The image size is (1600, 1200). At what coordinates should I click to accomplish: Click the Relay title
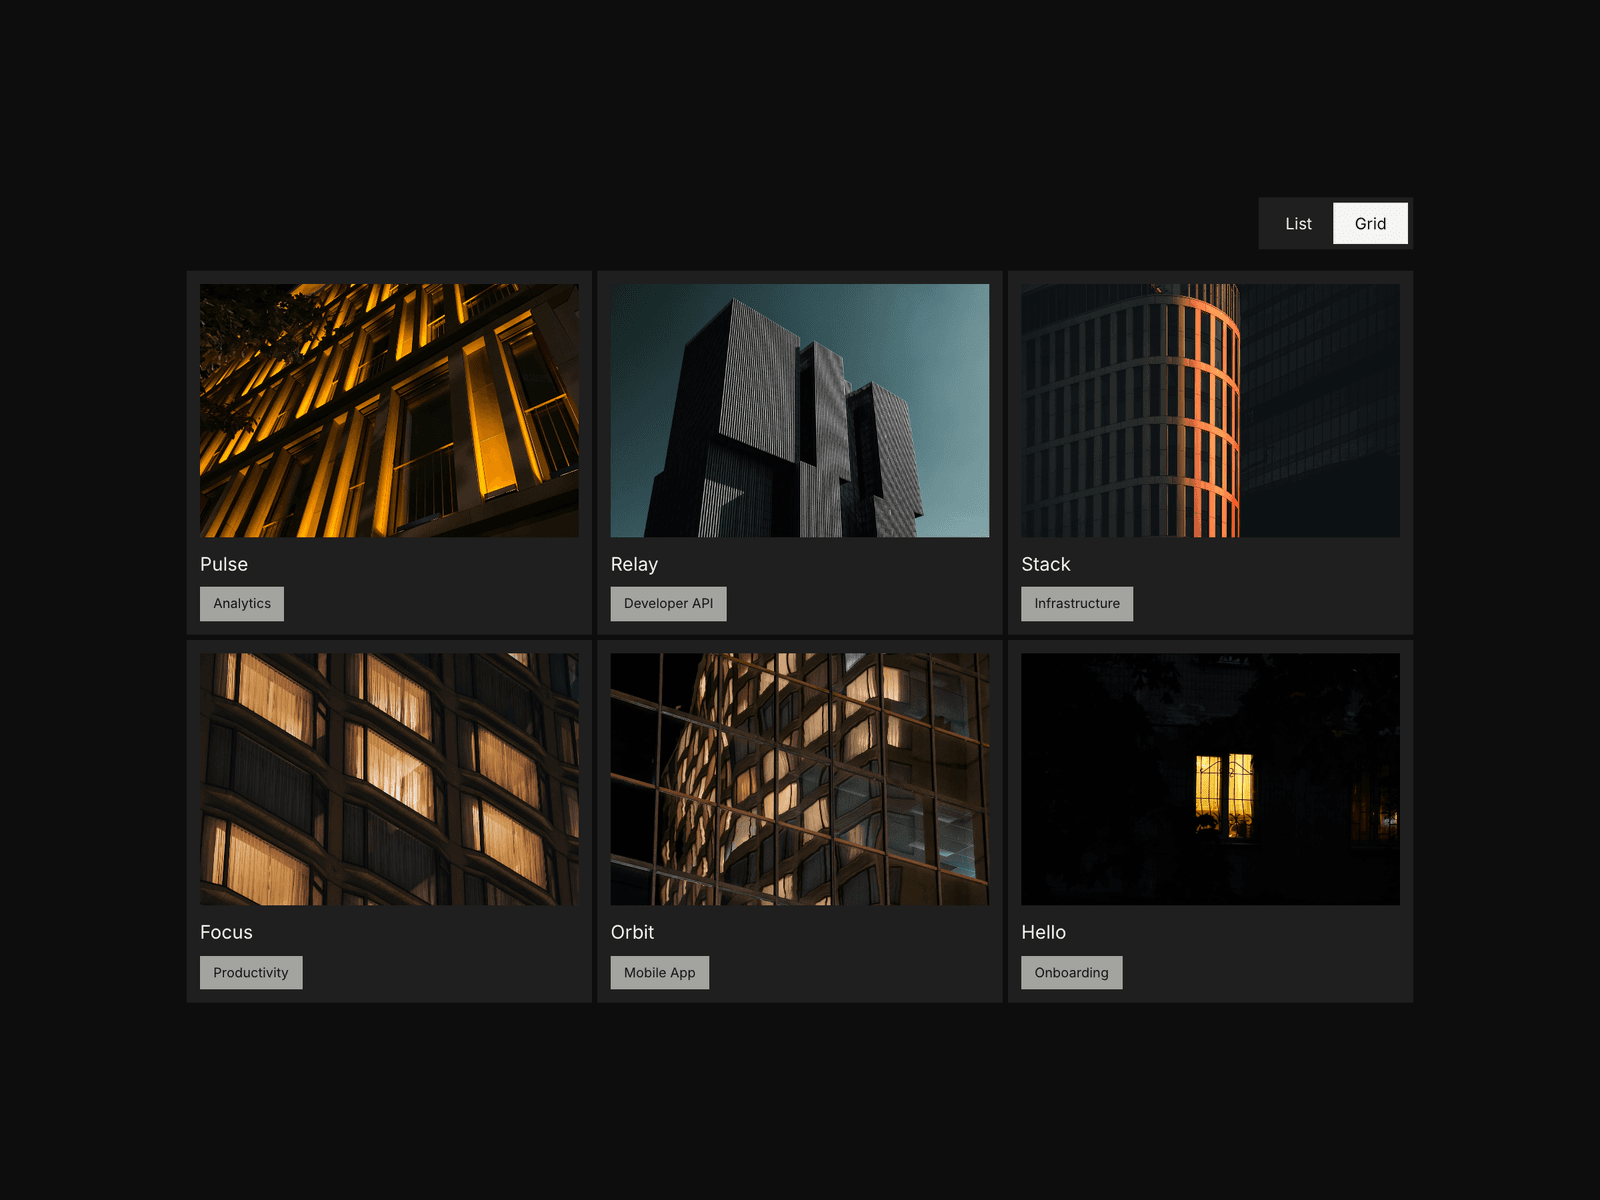634,564
